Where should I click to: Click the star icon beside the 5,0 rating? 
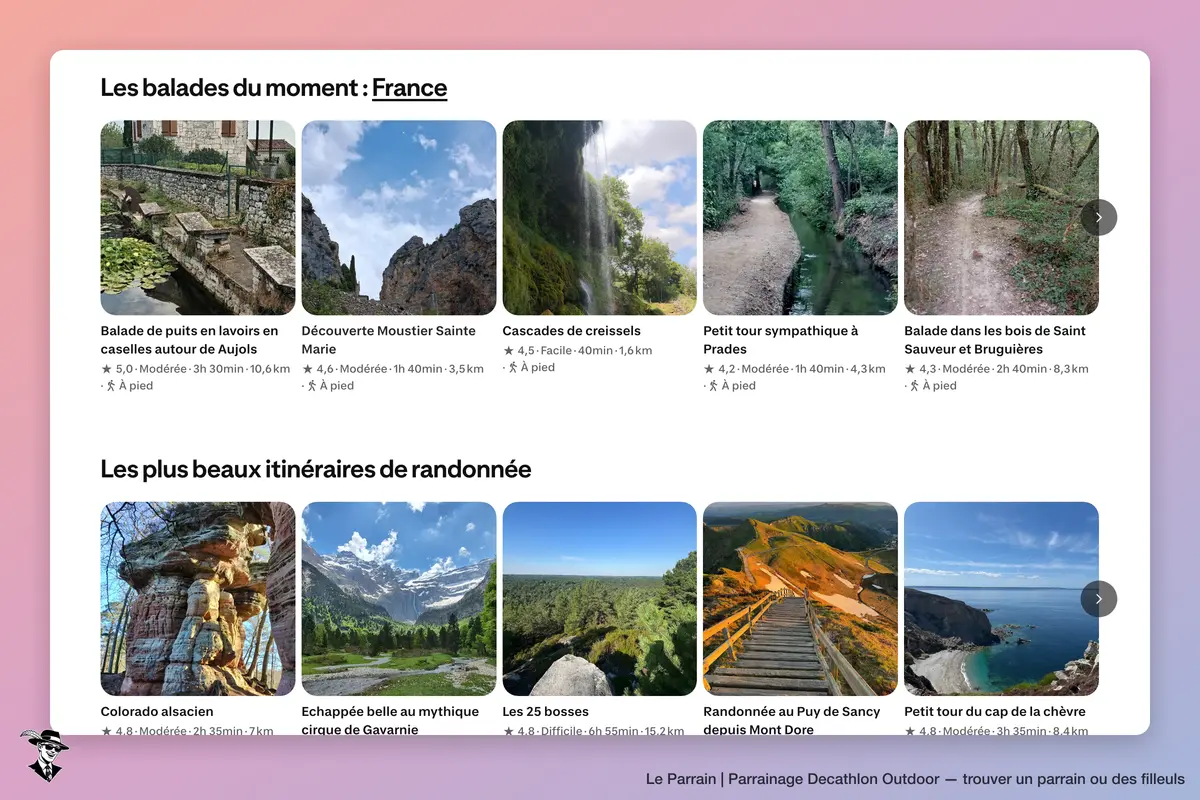(x=106, y=369)
